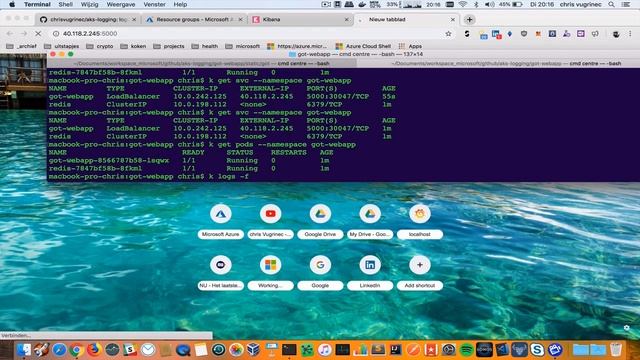Open Google Chrome from the Dock

(x=76, y=350)
